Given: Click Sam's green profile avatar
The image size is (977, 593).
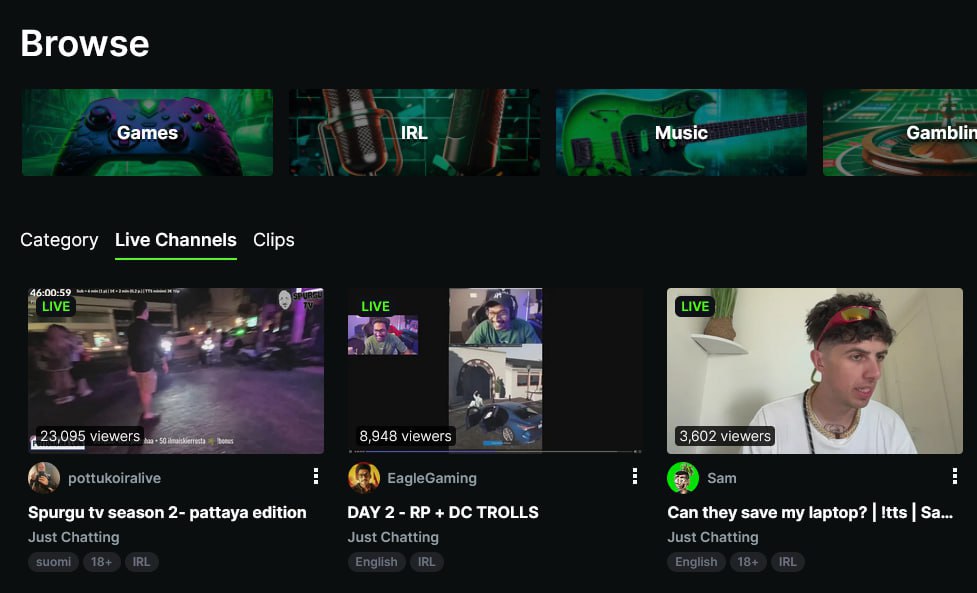Looking at the screenshot, I should click(683, 478).
